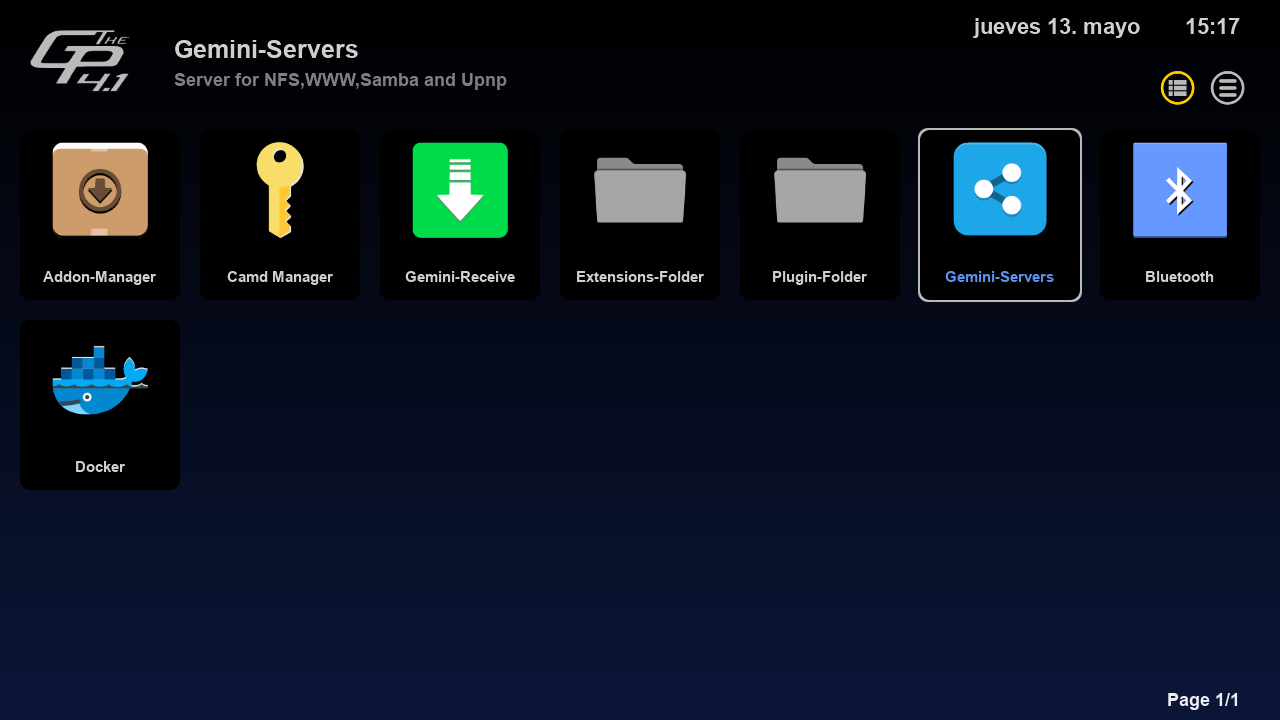The height and width of the screenshot is (720, 1280).
Task: Click the Page 1/1 indicator
Action: click(1202, 700)
